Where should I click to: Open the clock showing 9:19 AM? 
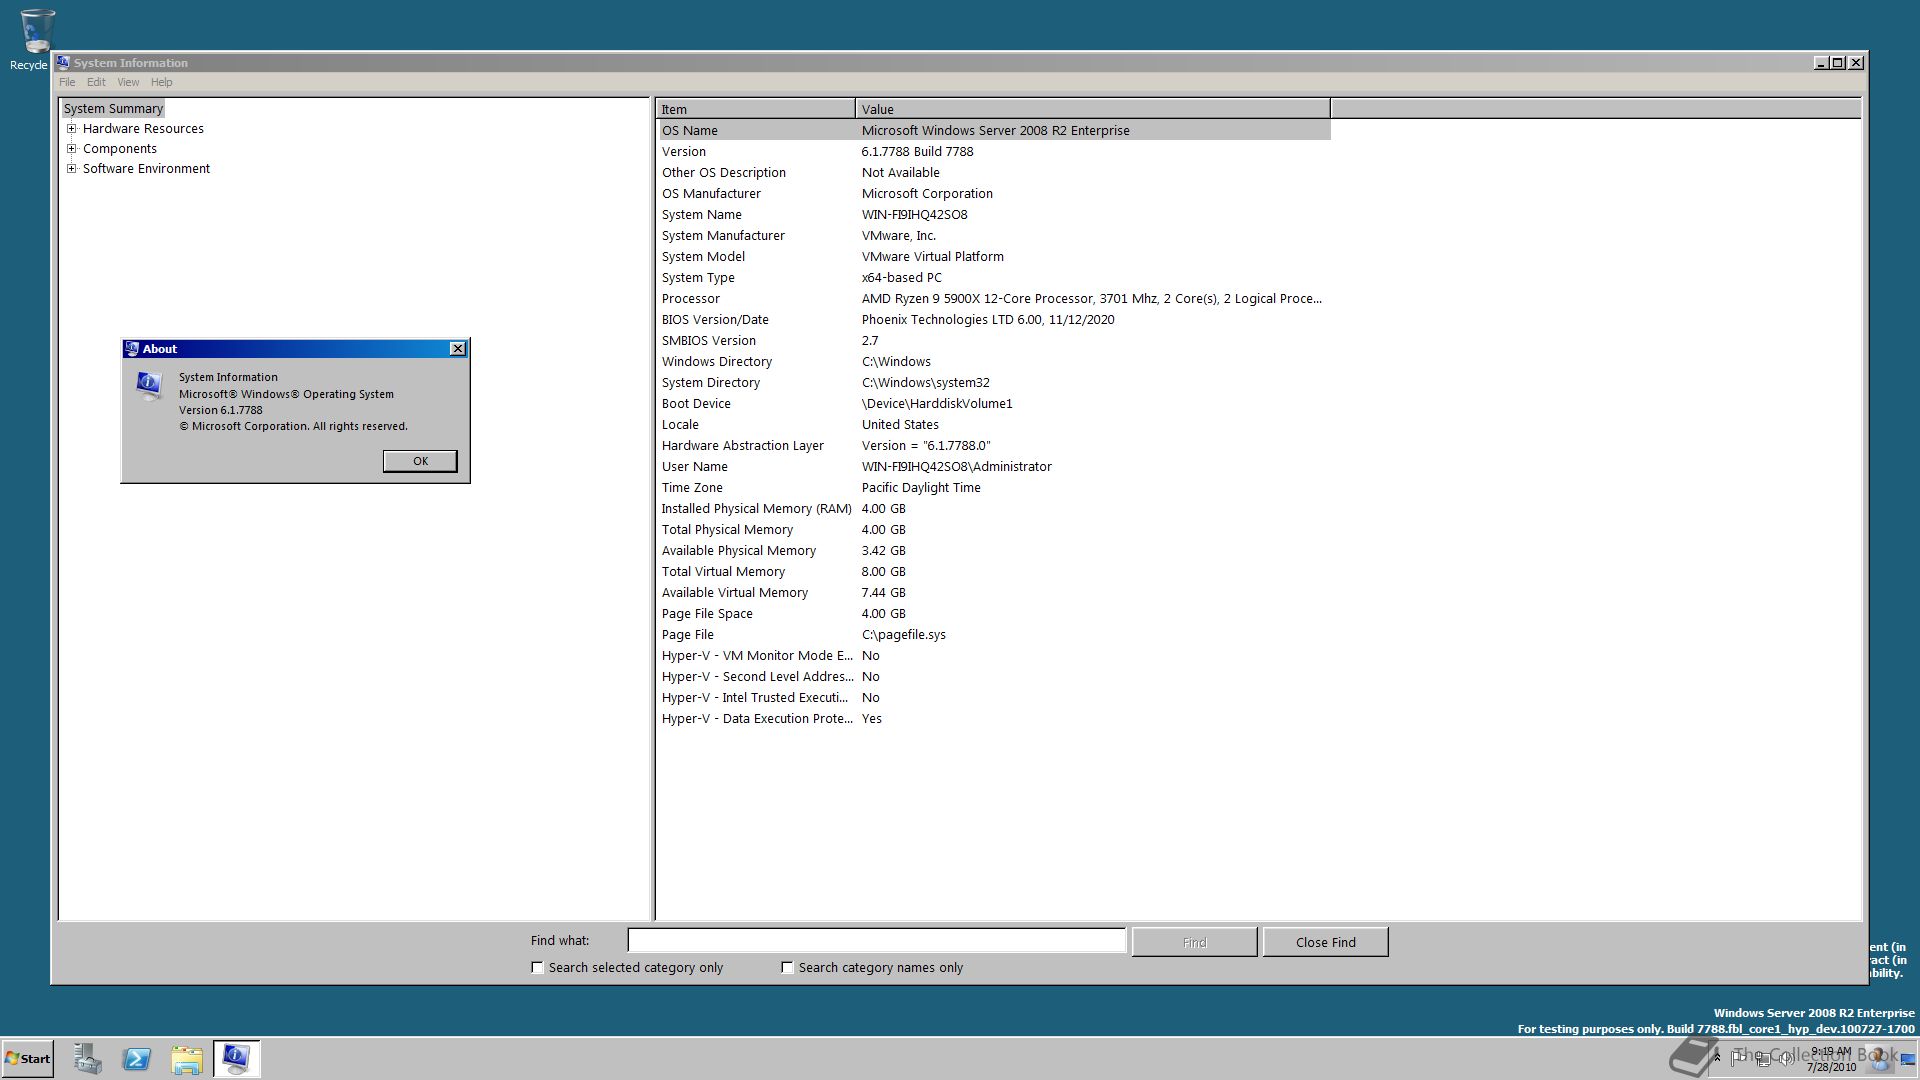tap(1831, 1059)
